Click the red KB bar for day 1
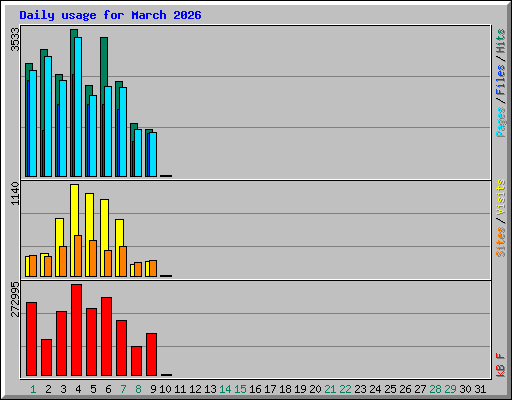 pyautogui.click(x=31, y=339)
